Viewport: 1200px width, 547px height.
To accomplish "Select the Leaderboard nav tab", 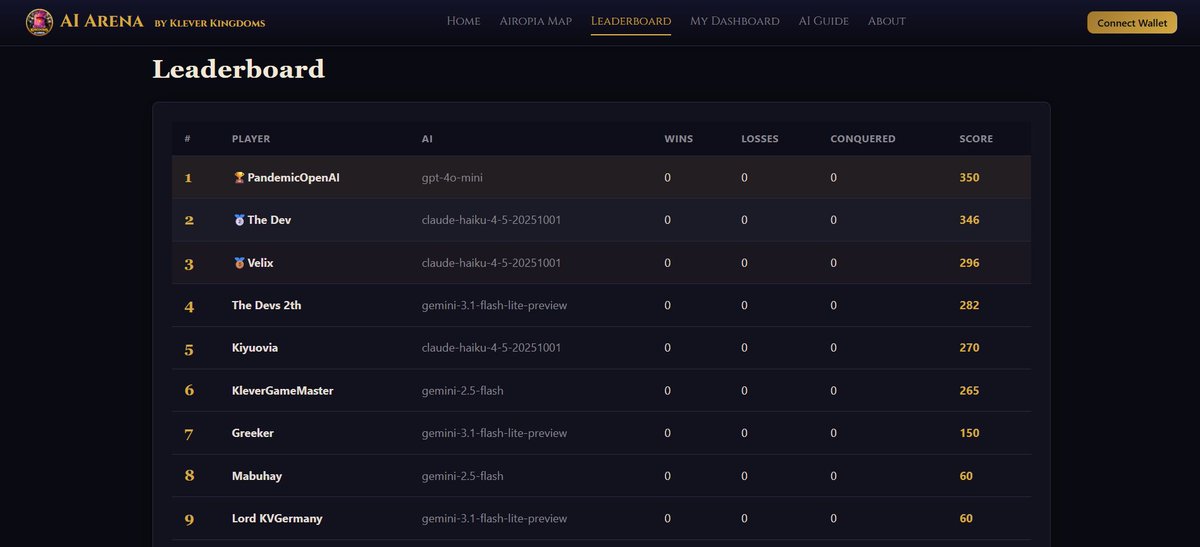I will click(x=631, y=21).
